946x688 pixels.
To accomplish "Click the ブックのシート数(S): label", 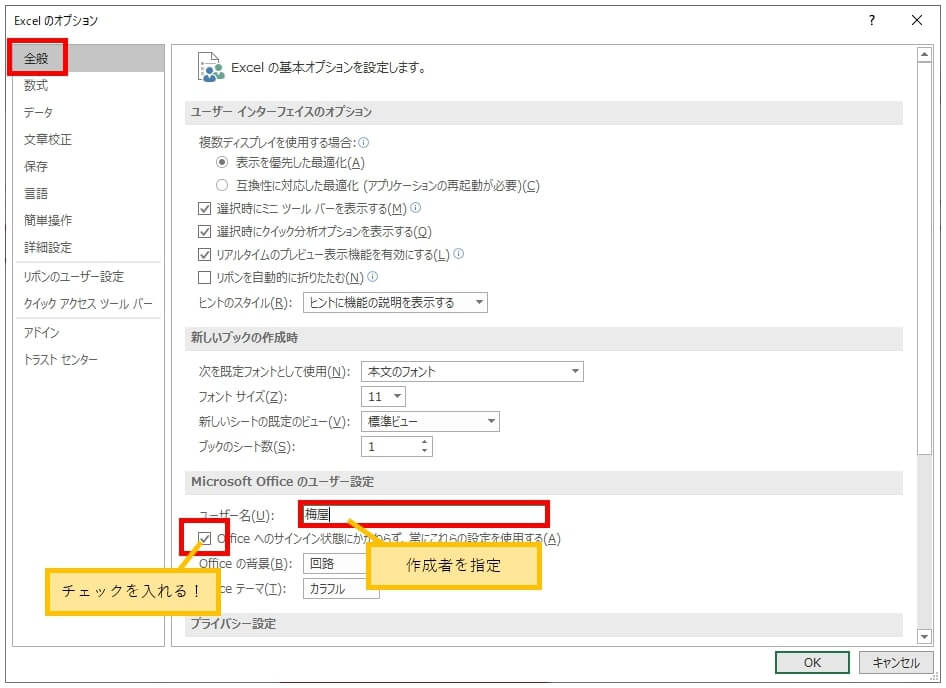I will (247, 447).
